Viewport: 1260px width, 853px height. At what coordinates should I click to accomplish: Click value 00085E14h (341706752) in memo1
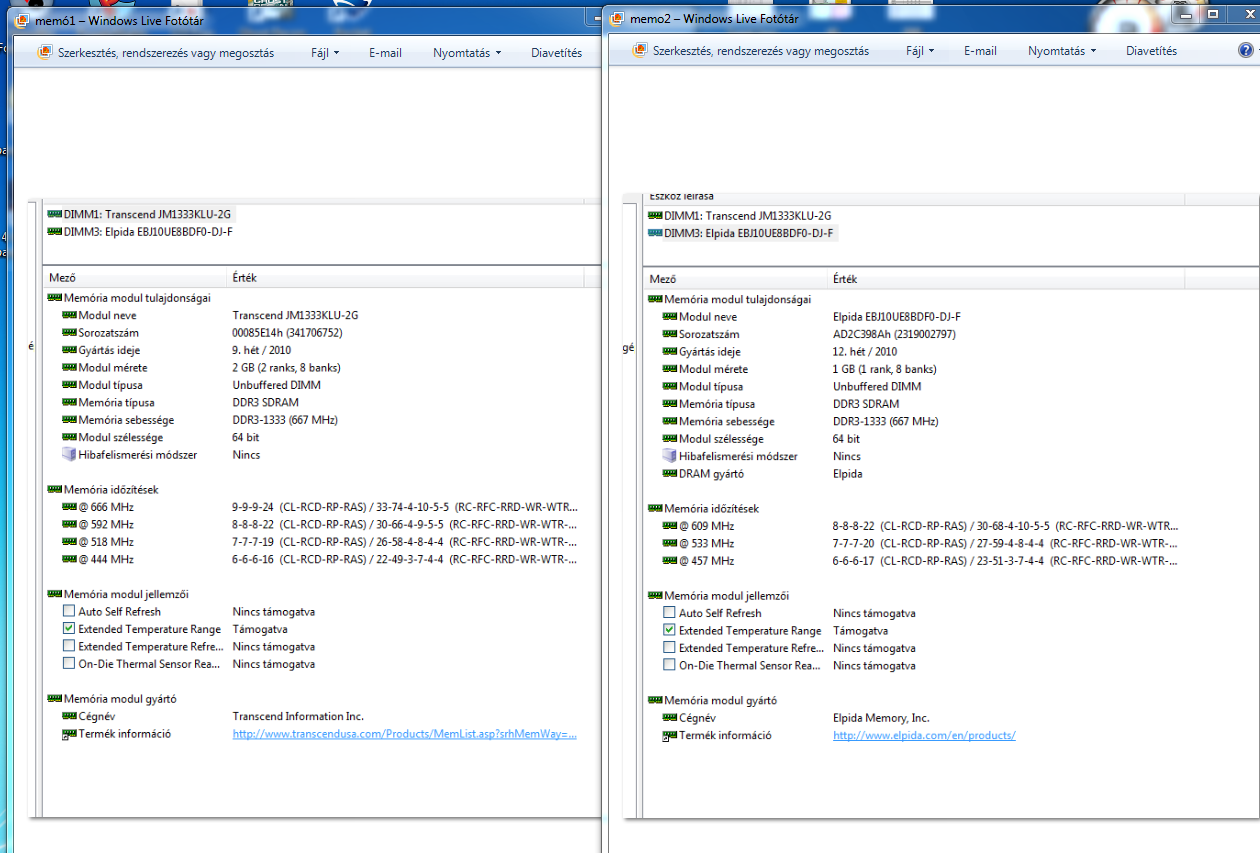pos(287,333)
